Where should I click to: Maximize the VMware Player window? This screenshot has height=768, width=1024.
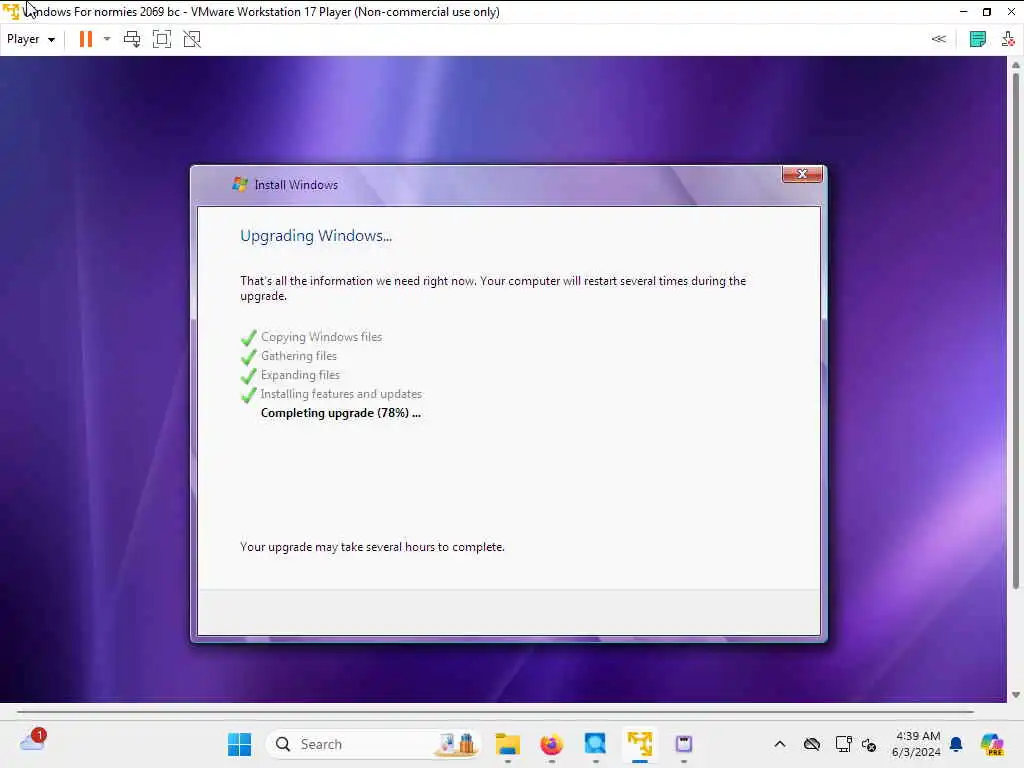(987, 12)
